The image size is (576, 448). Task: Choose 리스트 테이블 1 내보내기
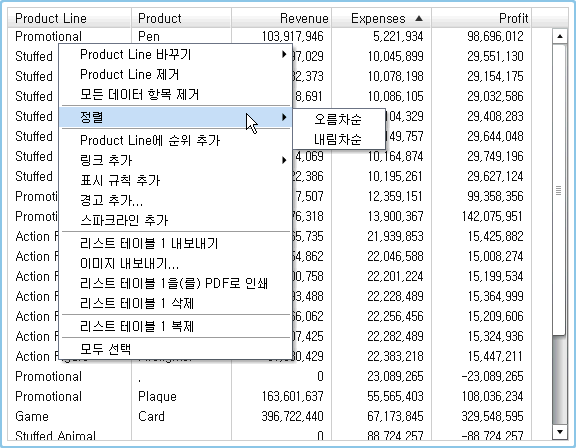tap(176, 243)
